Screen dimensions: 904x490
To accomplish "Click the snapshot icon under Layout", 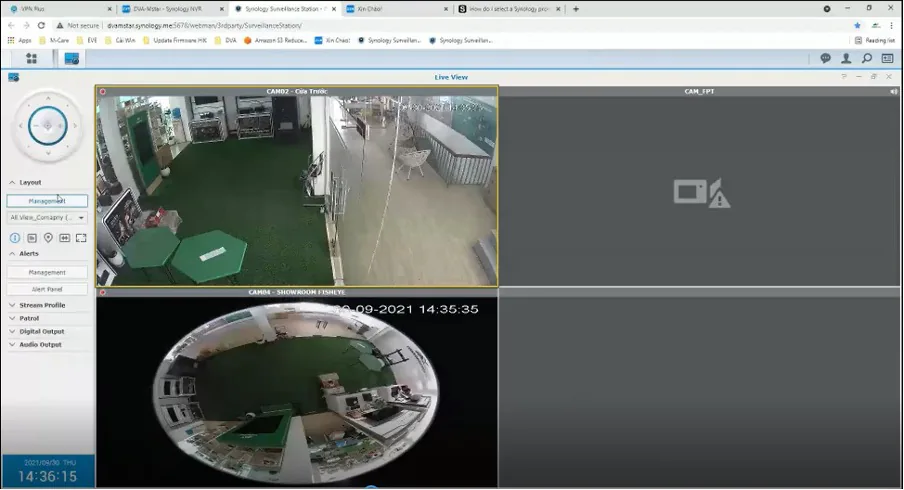I will (x=32, y=238).
